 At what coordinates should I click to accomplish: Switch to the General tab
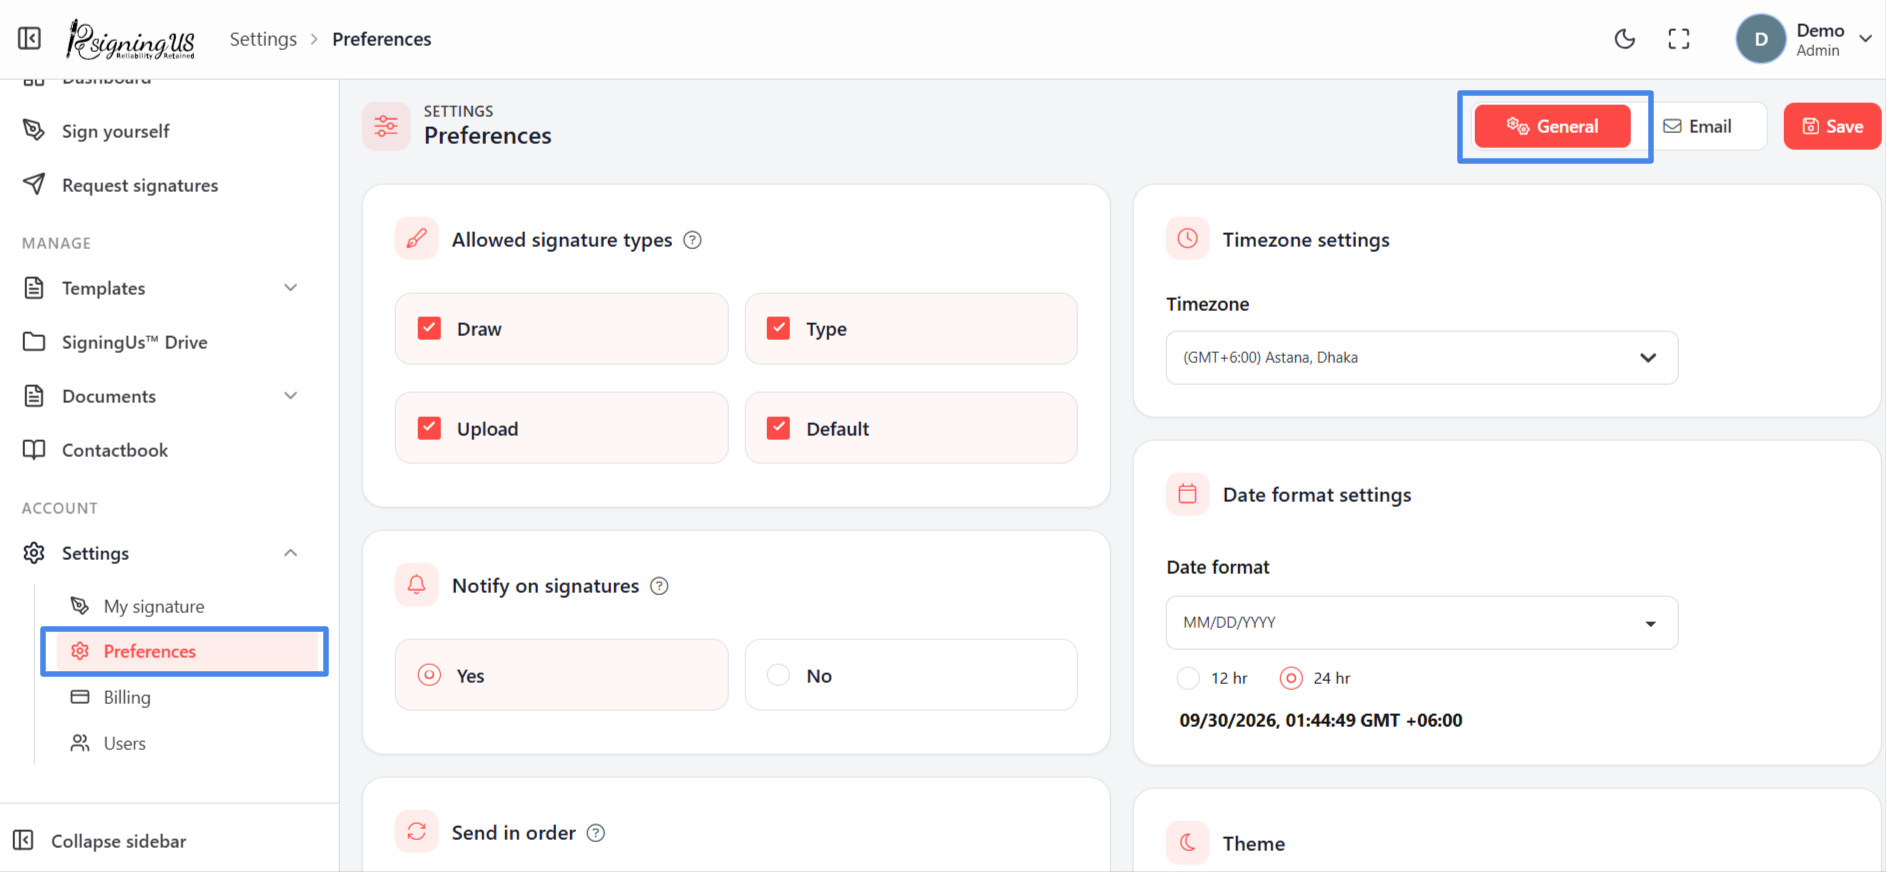(x=1552, y=126)
